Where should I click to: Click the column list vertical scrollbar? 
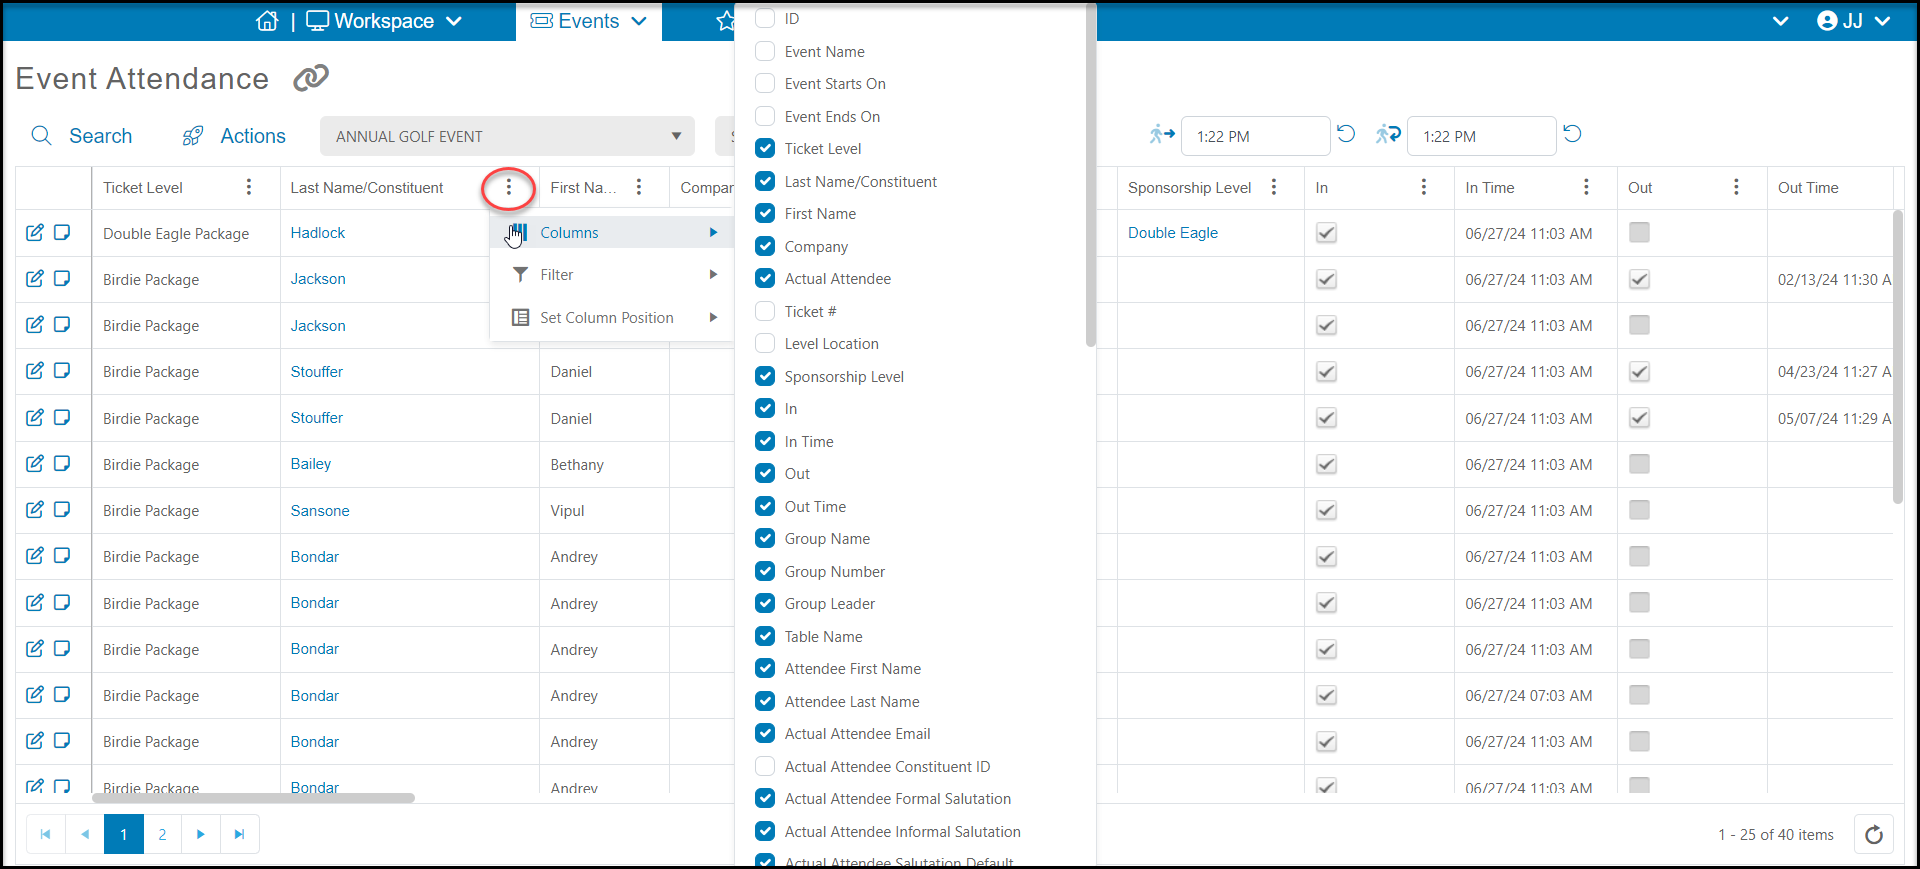[x=1091, y=175]
